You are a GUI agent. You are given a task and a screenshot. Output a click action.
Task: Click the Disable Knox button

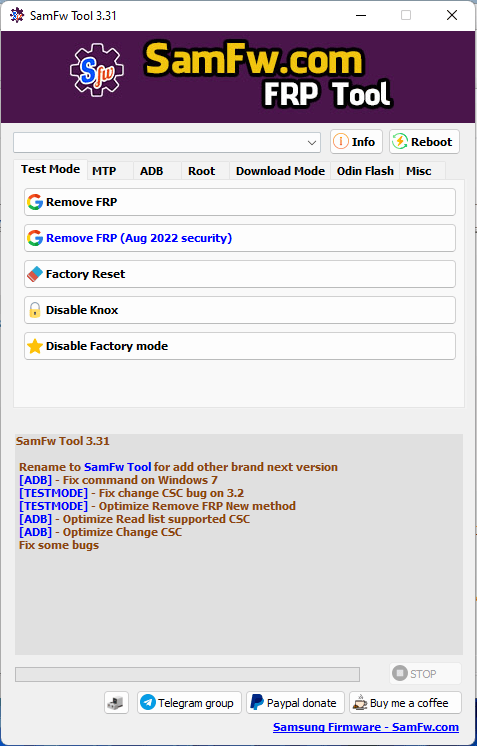click(x=240, y=310)
